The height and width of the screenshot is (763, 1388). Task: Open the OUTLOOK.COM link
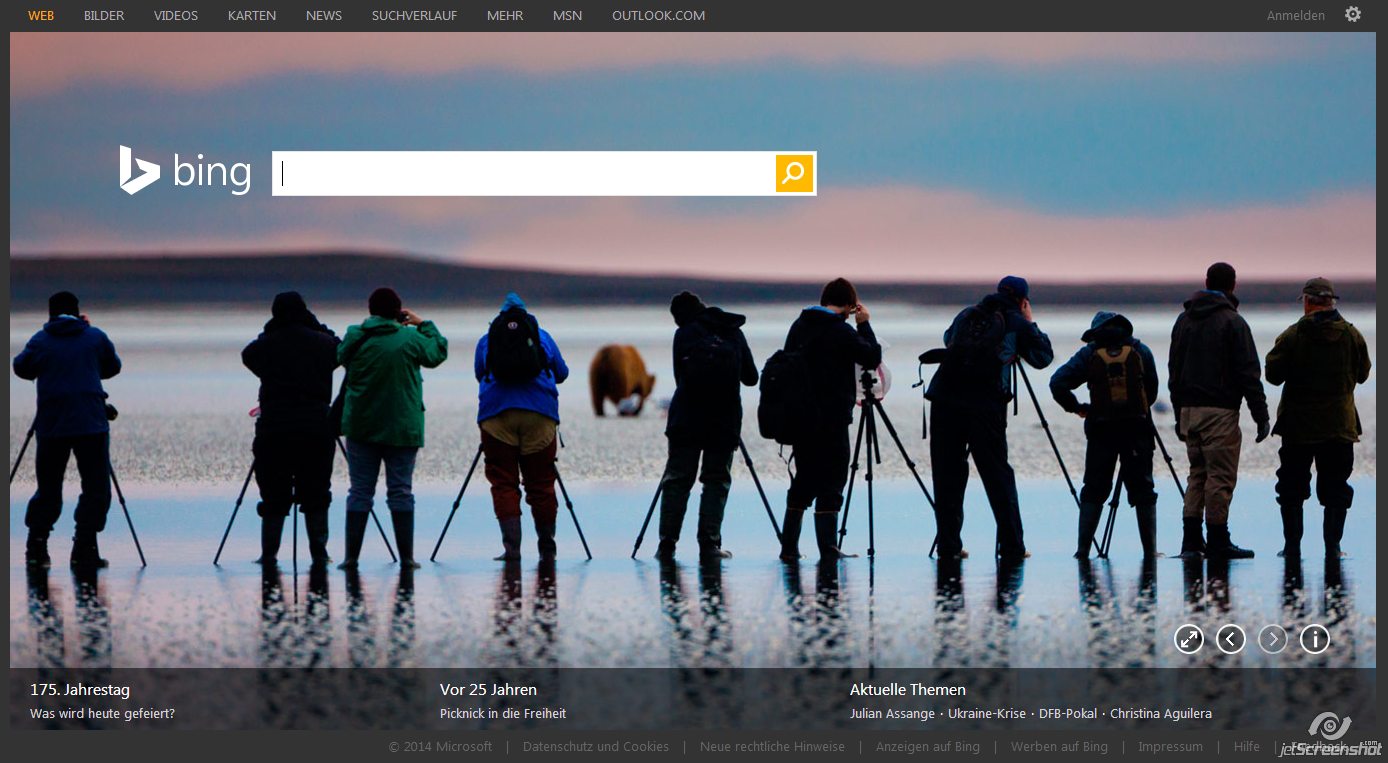click(658, 16)
